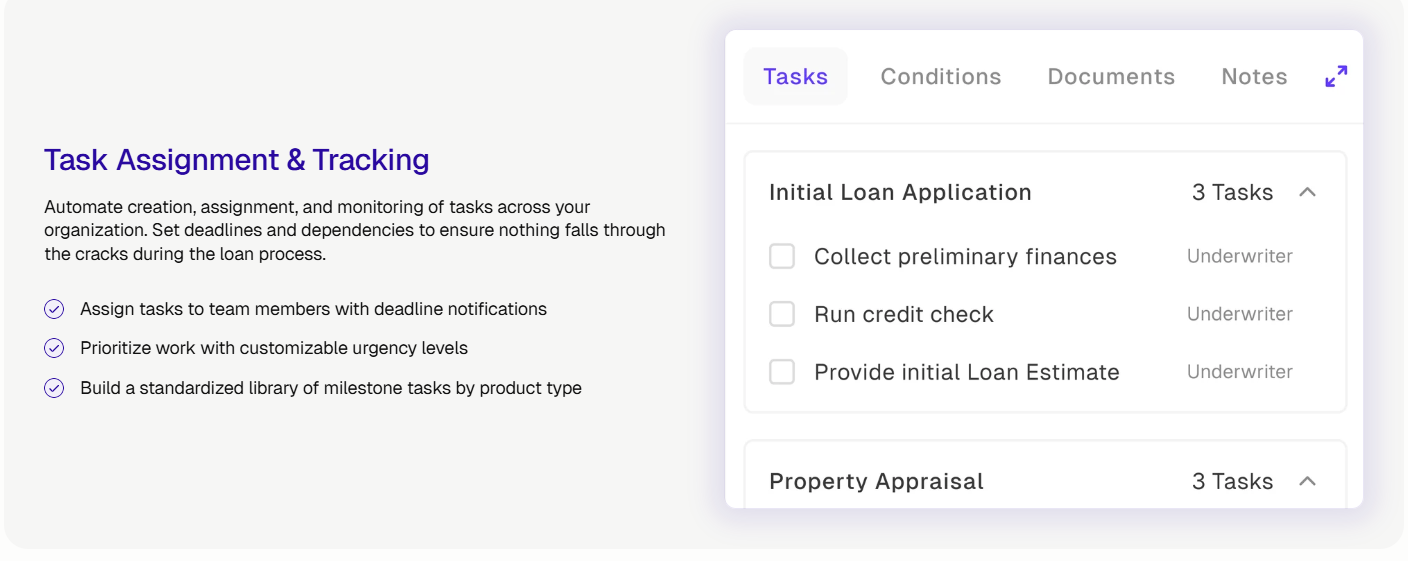Select the Notes tab

tap(1254, 77)
